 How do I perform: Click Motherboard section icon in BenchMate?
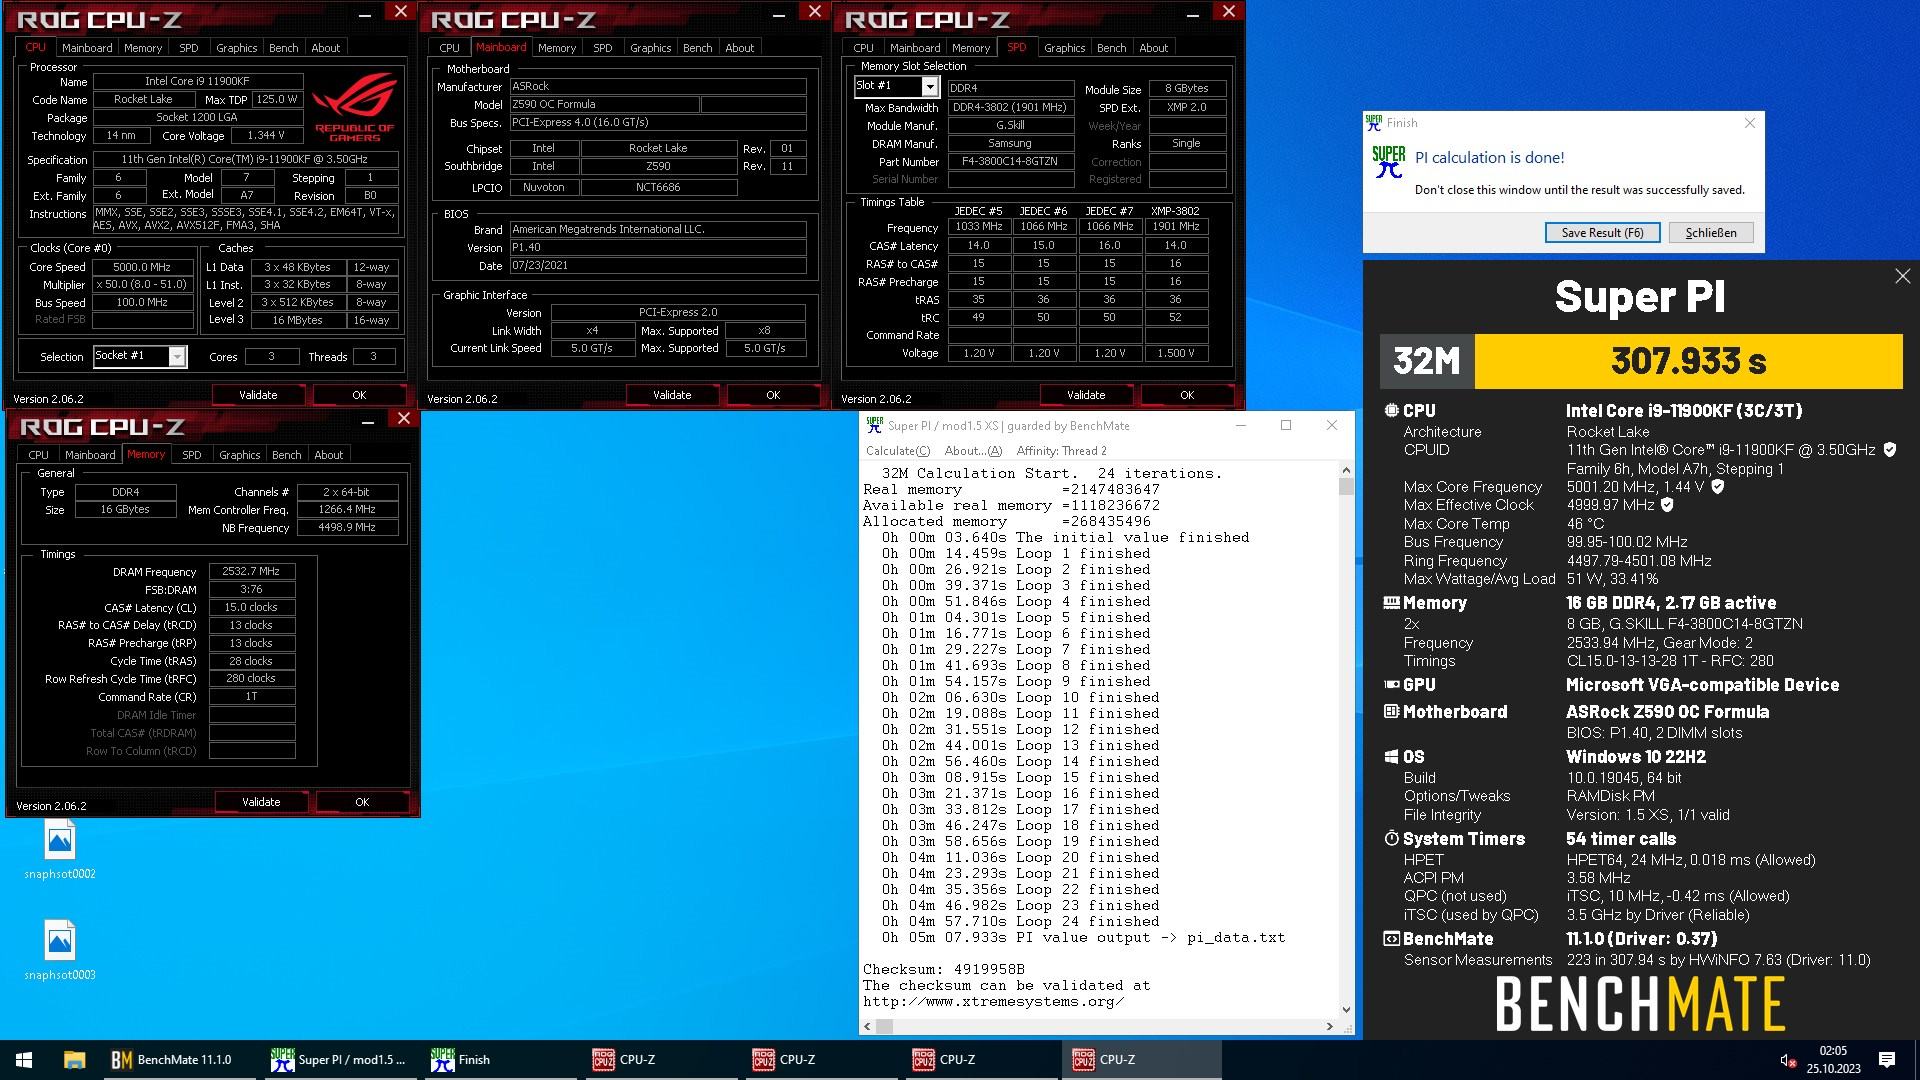click(x=1391, y=712)
